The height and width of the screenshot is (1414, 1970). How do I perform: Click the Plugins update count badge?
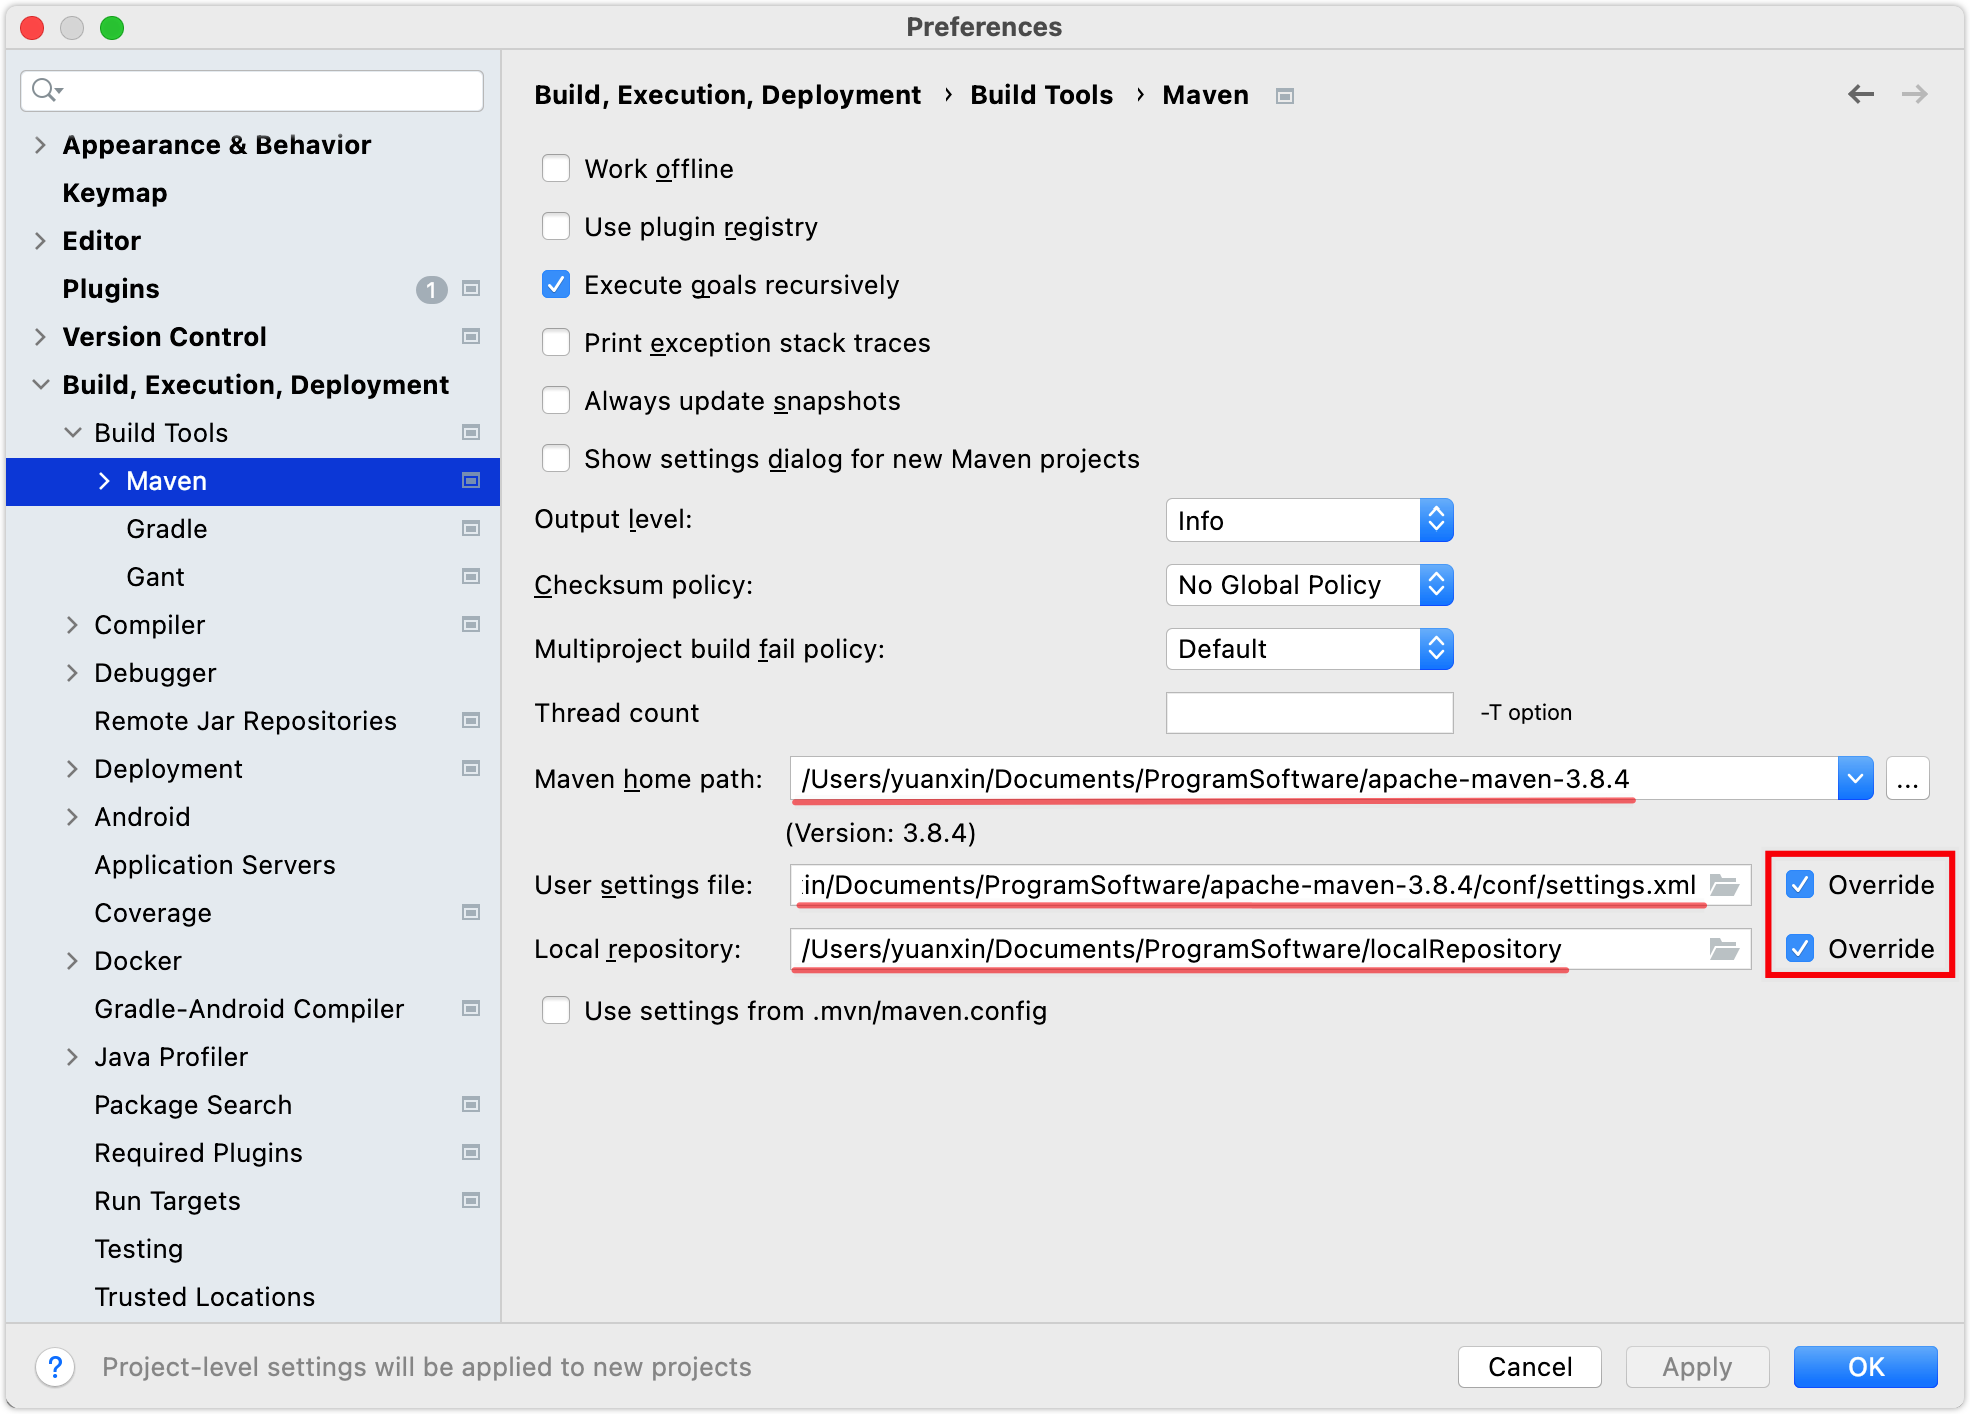click(x=431, y=290)
